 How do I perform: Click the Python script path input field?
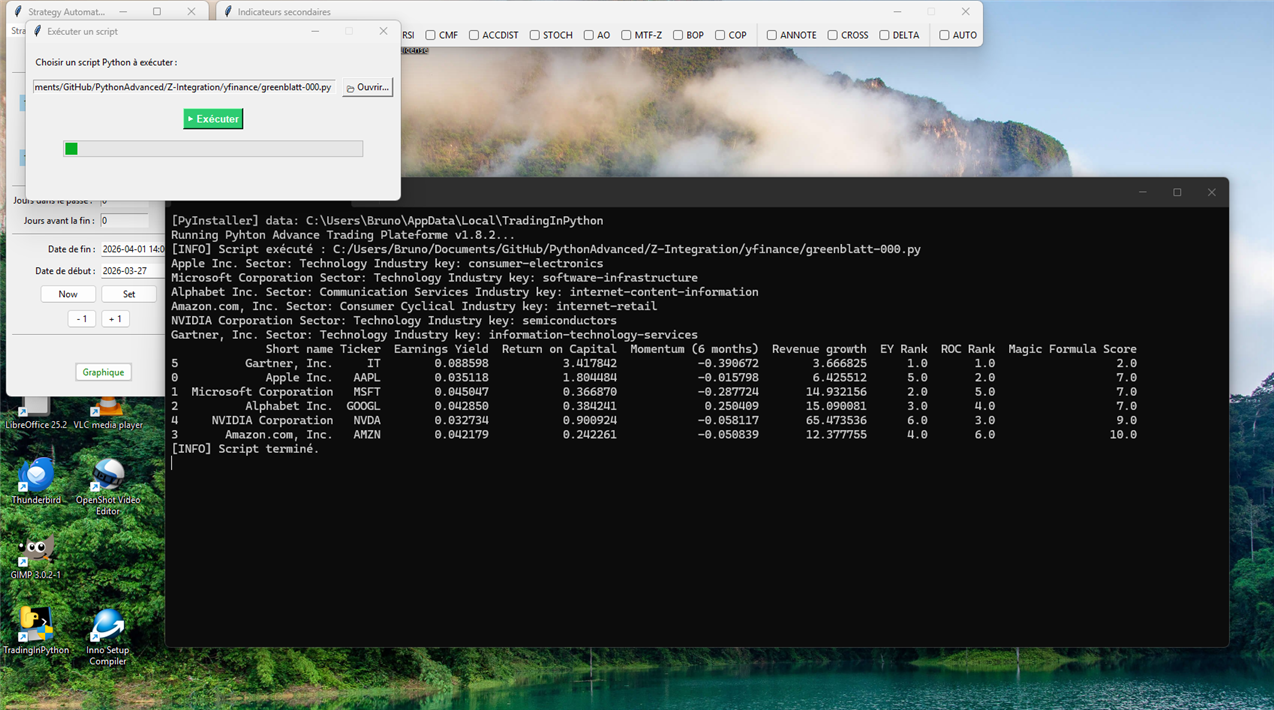coord(184,87)
